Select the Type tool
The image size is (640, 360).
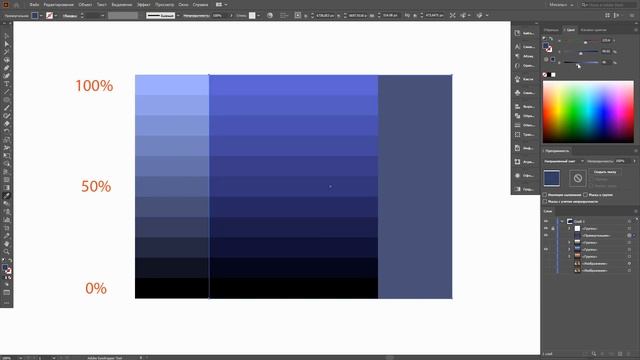coord(7,84)
